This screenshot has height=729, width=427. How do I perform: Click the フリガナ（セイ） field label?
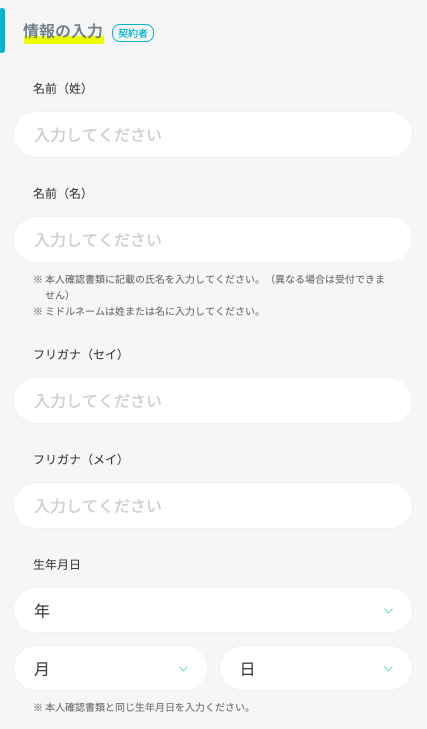click(x=78, y=354)
